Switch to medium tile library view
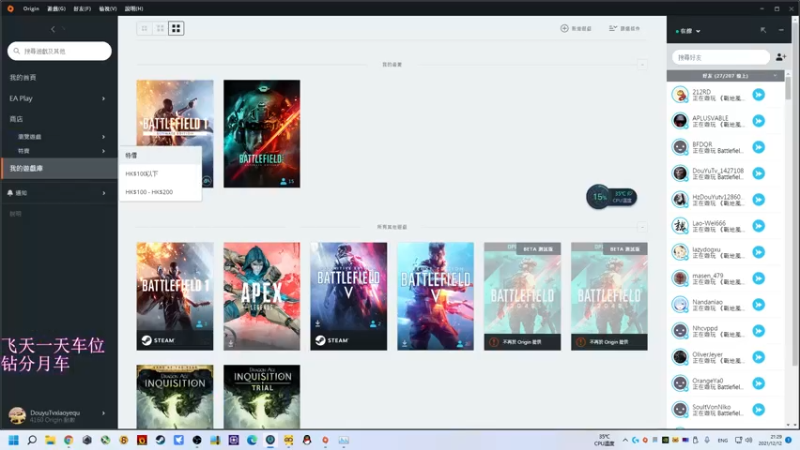Viewport: 800px width, 450px height. [160, 29]
